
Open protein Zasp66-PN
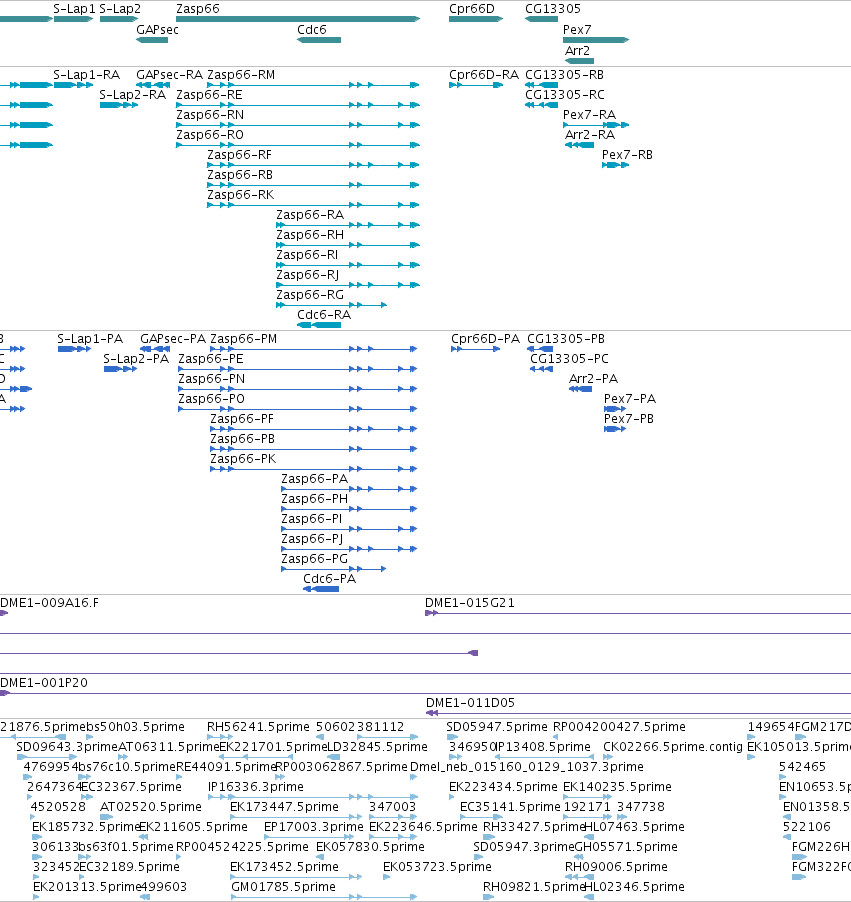coord(211,379)
